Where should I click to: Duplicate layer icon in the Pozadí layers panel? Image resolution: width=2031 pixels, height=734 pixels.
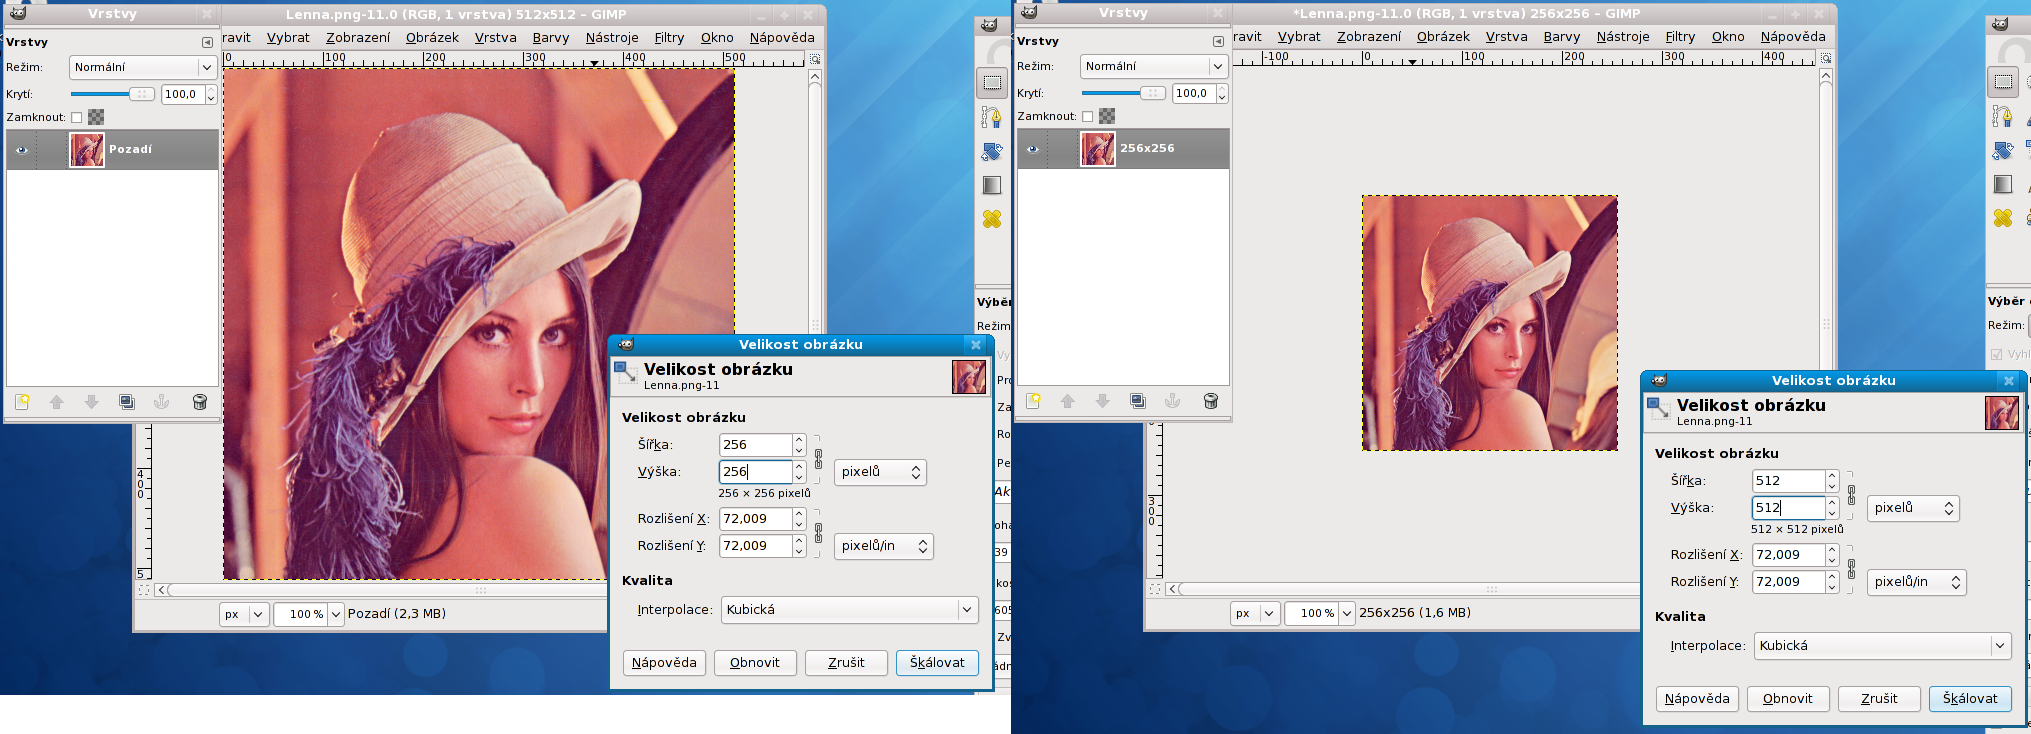pyautogui.click(x=127, y=402)
